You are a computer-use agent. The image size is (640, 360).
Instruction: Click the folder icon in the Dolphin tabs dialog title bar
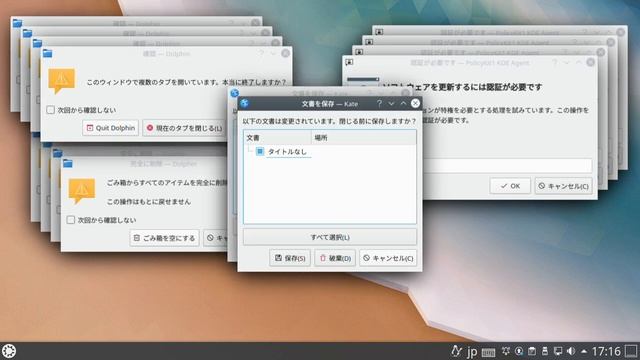pyautogui.click(x=47, y=53)
